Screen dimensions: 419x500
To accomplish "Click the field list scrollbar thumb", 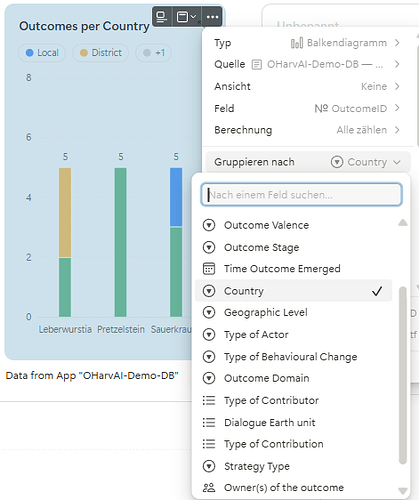I will coord(403,375).
